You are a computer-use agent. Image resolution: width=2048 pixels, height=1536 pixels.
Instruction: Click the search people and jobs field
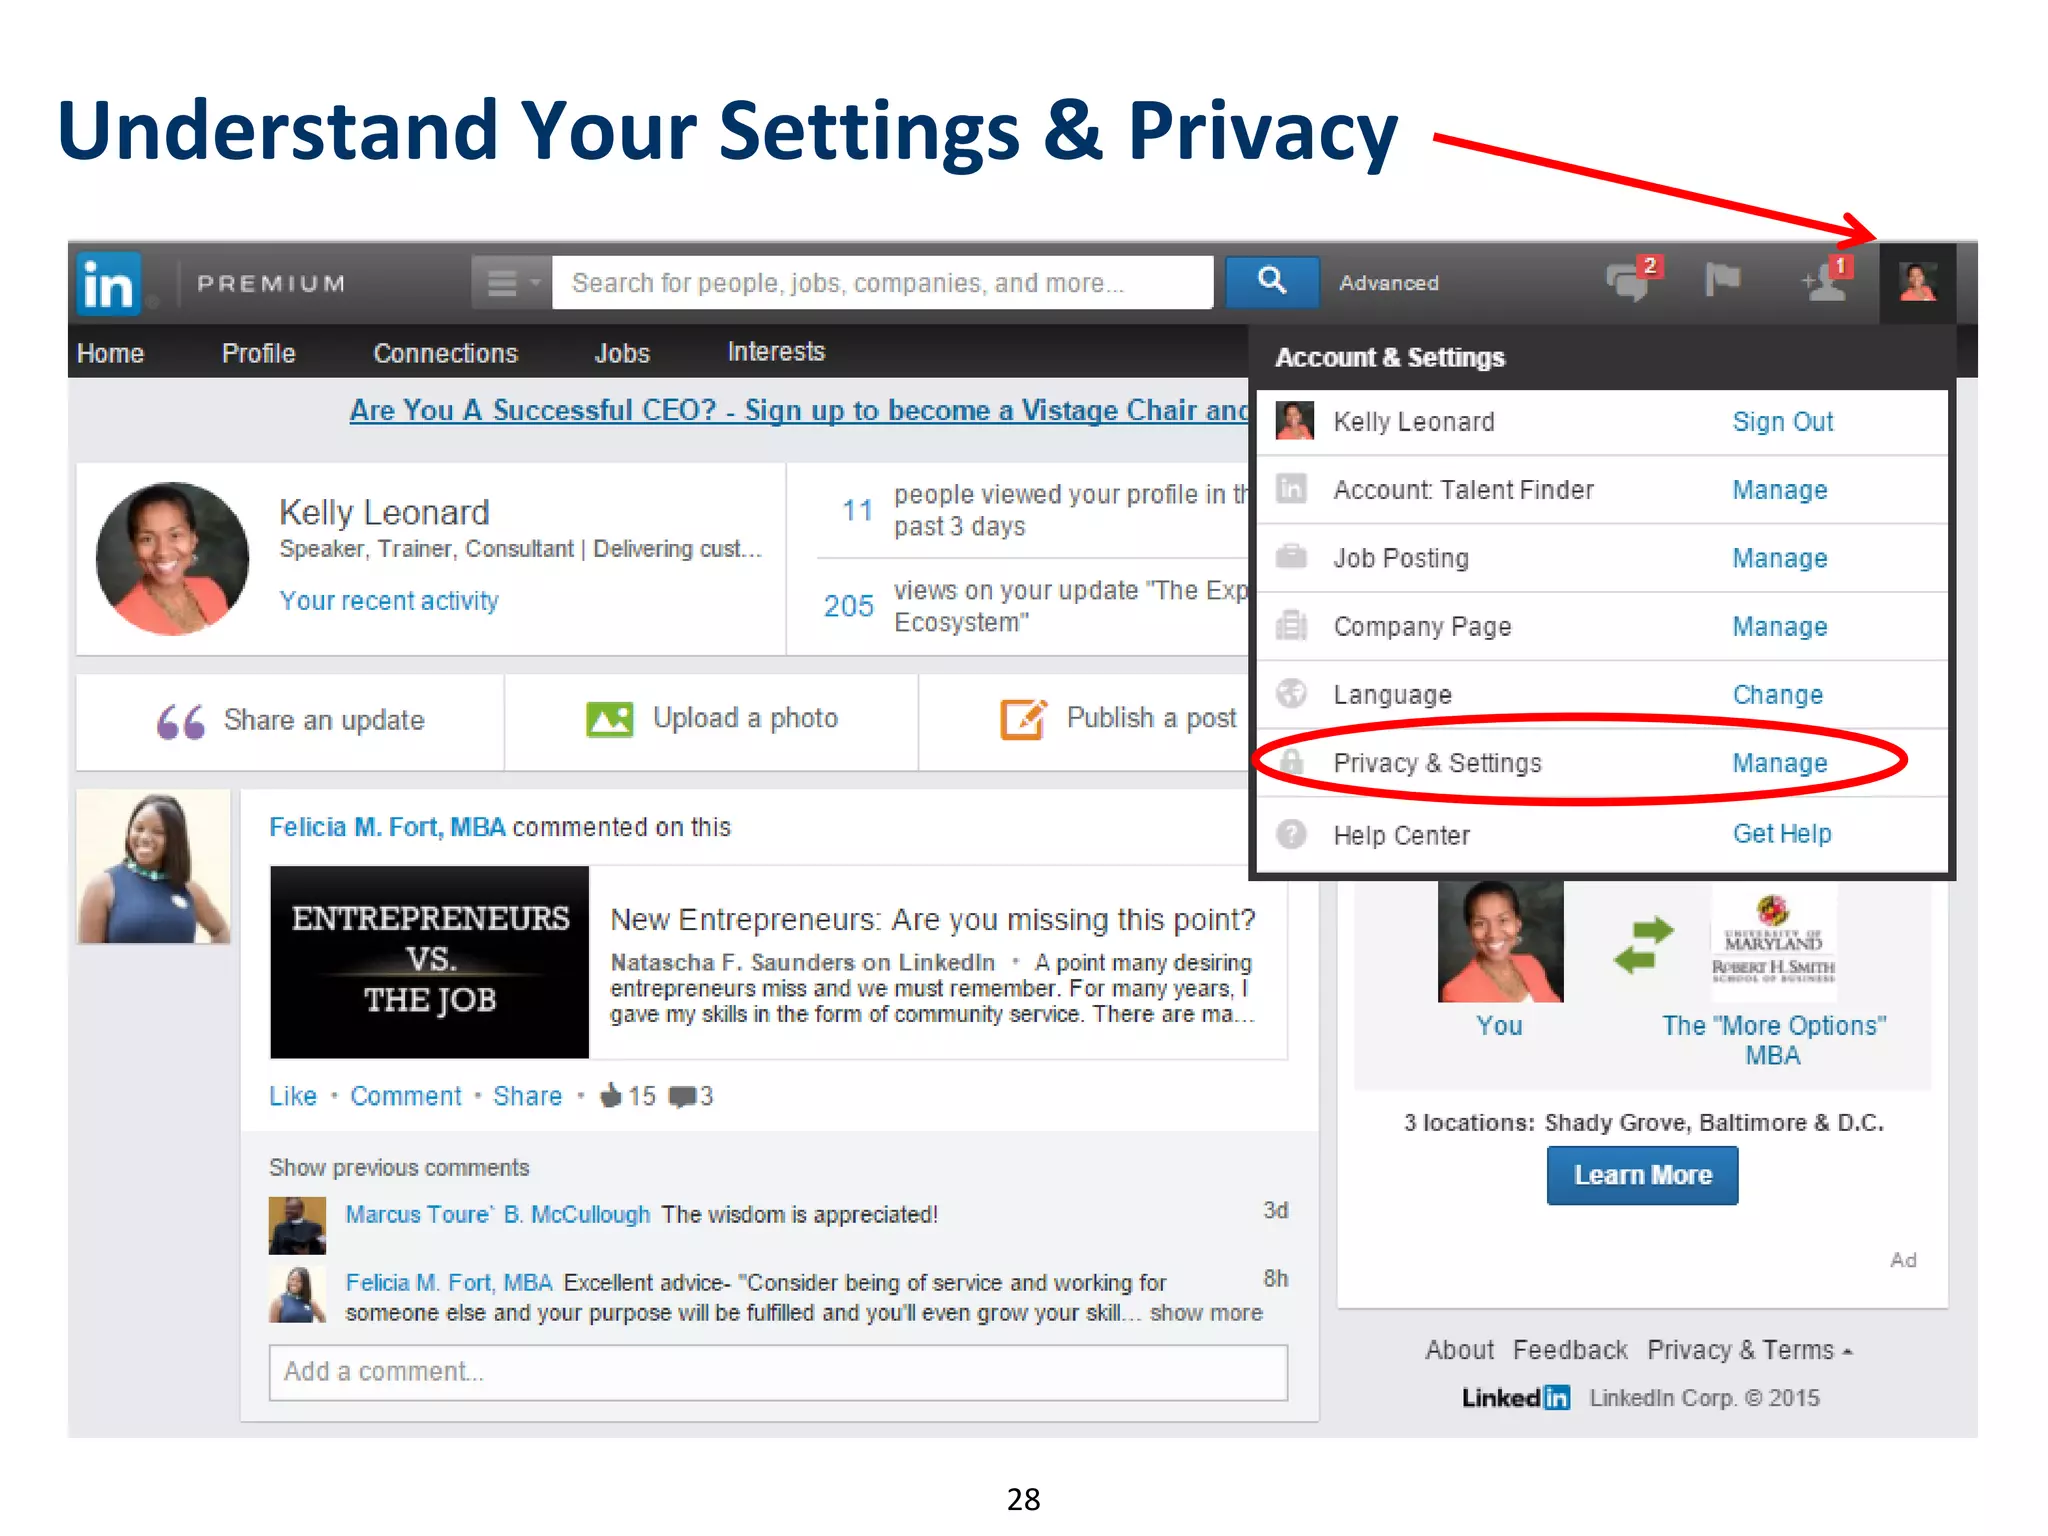[882, 283]
